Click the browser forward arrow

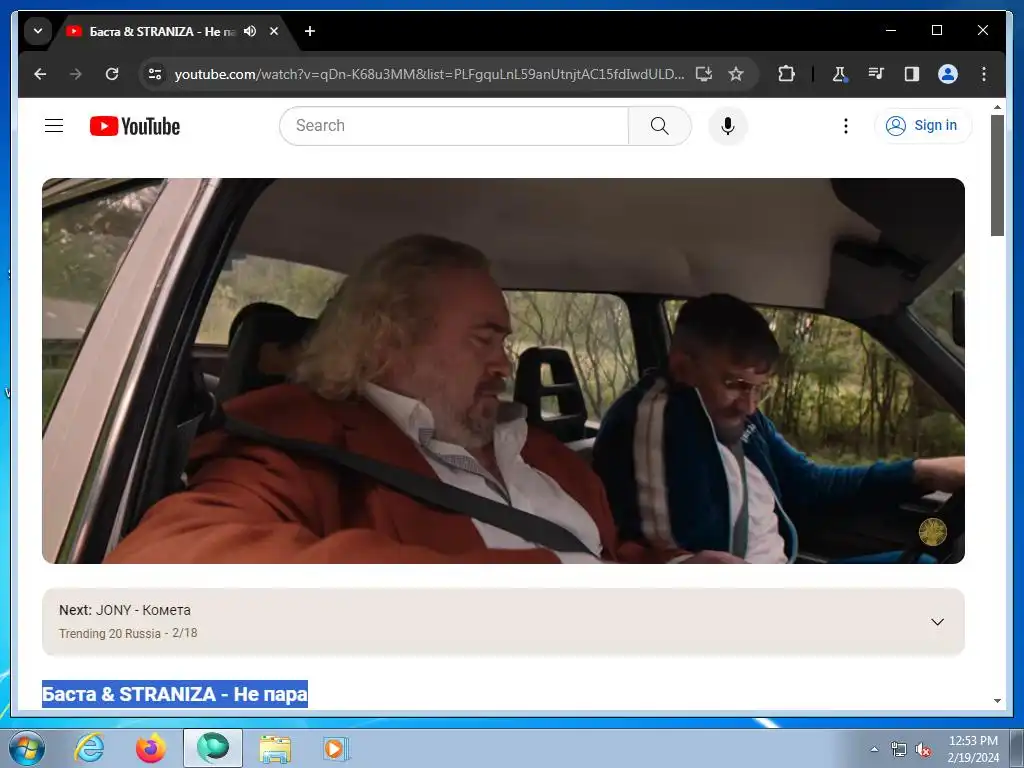(x=76, y=74)
